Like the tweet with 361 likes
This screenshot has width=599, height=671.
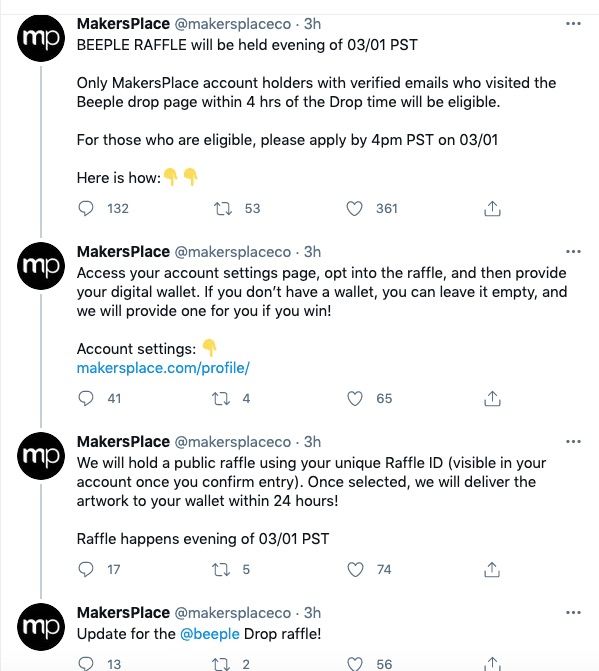pyautogui.click(x=354, y=208)
